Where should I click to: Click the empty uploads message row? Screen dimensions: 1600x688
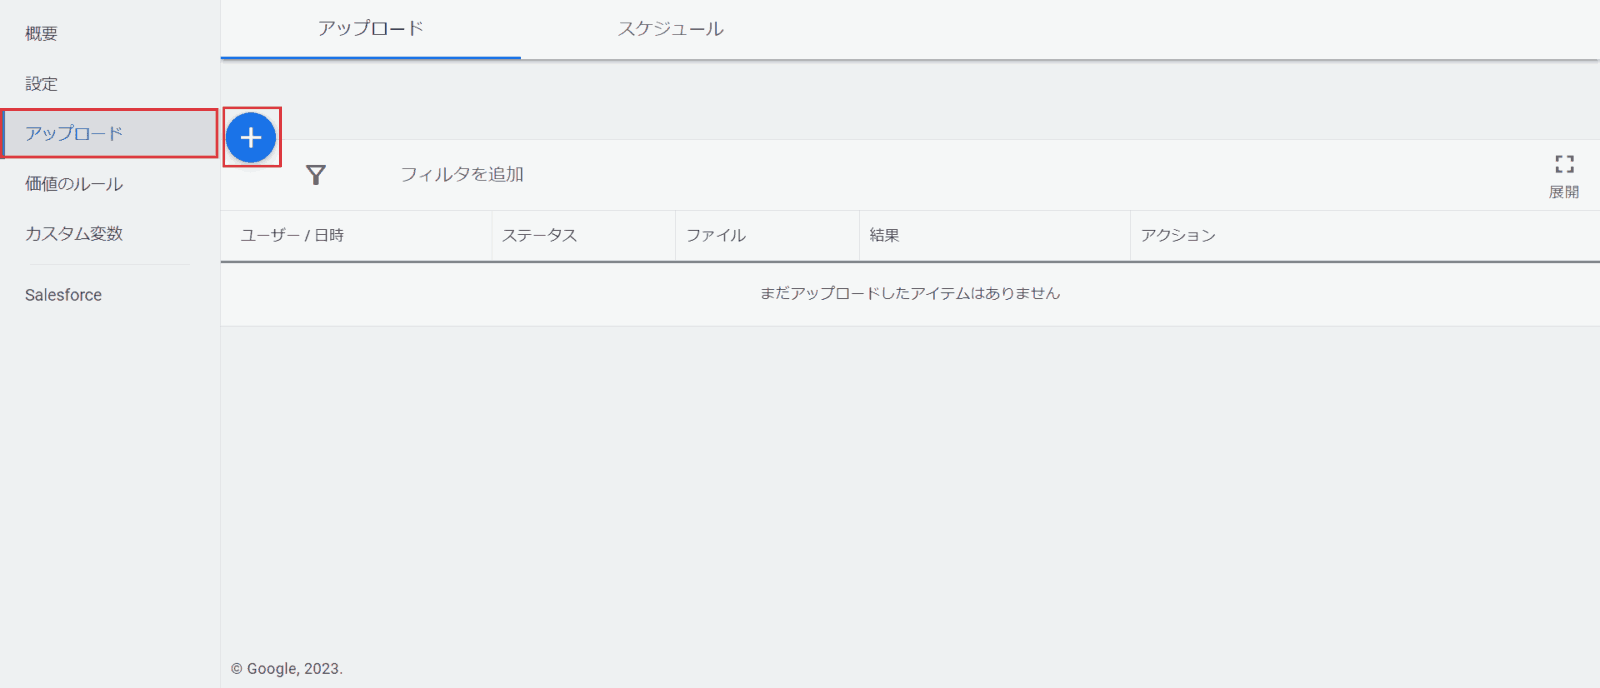909,294
